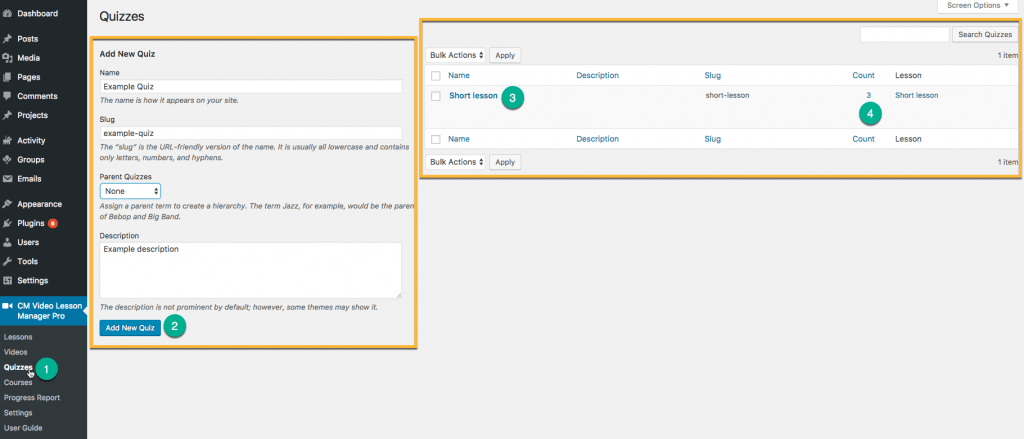Viewport: 1024px width, 439px height.
Task: Open the Short lesson quiz link
Action: coord(473,96)
